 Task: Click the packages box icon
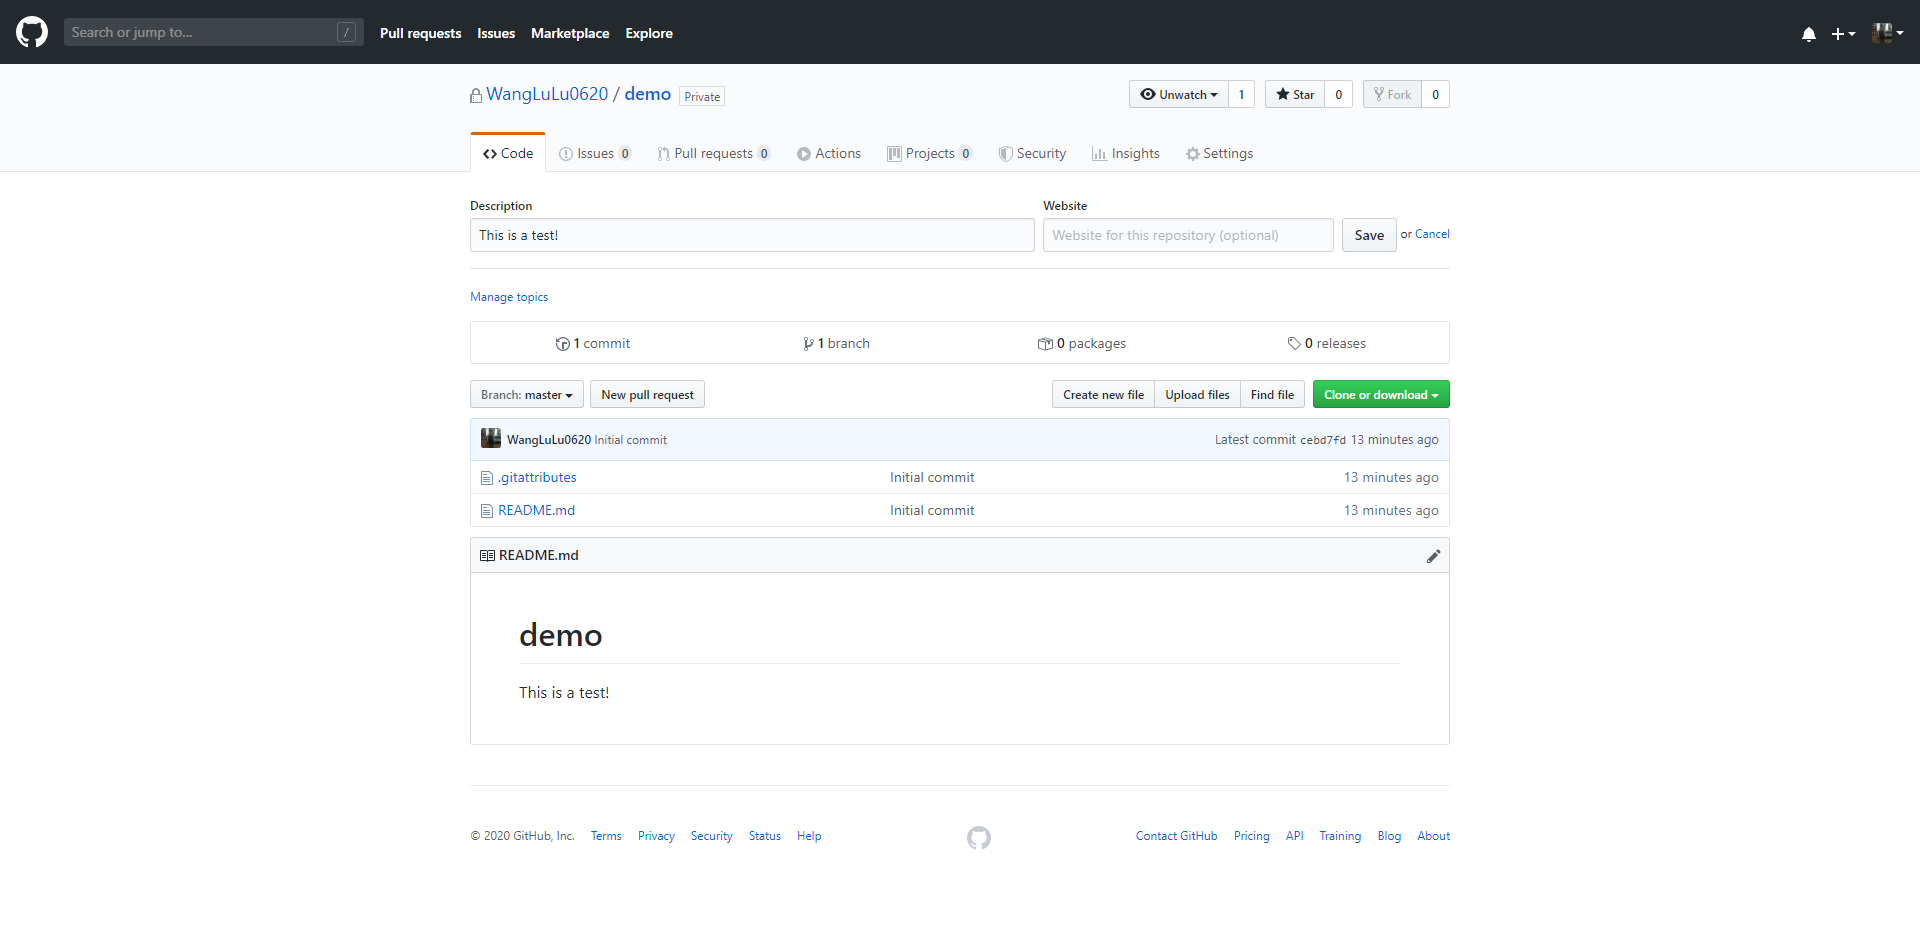point(1045,344)
